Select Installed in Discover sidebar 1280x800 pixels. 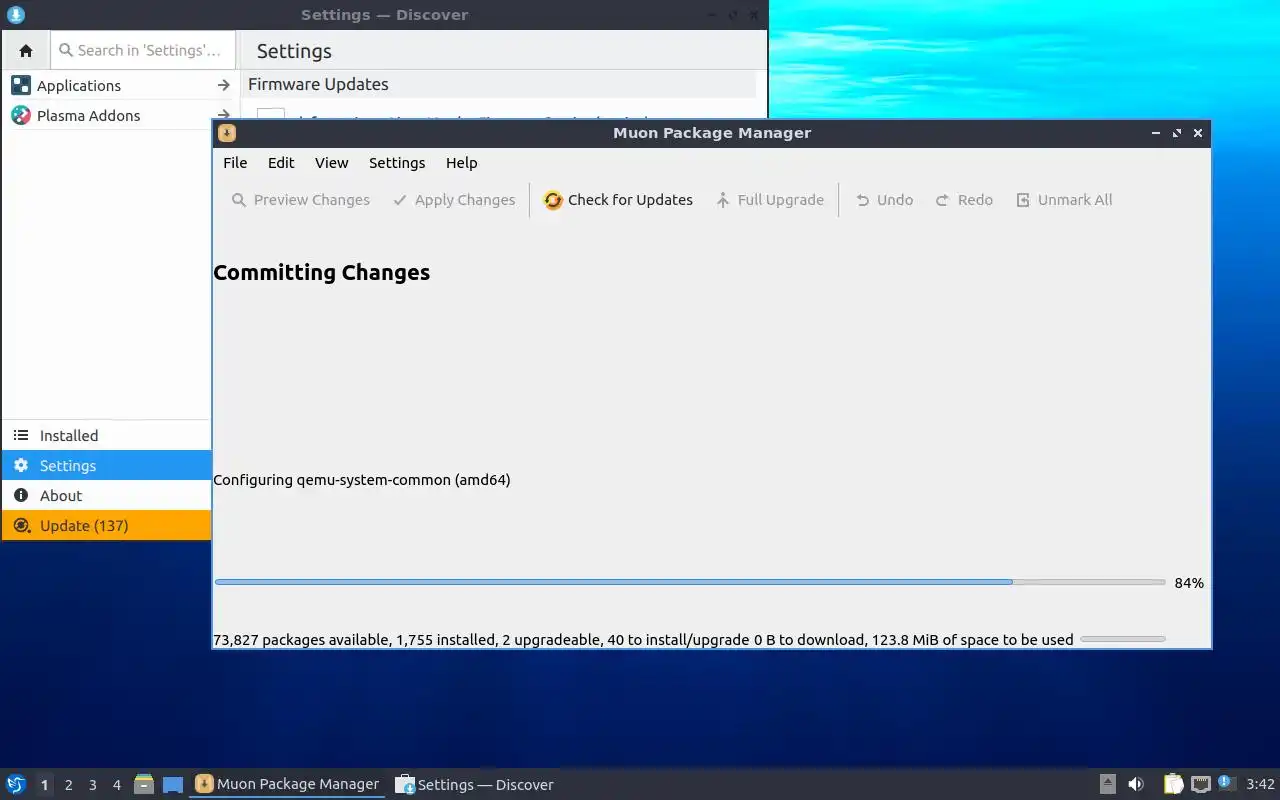click(106, 436)
